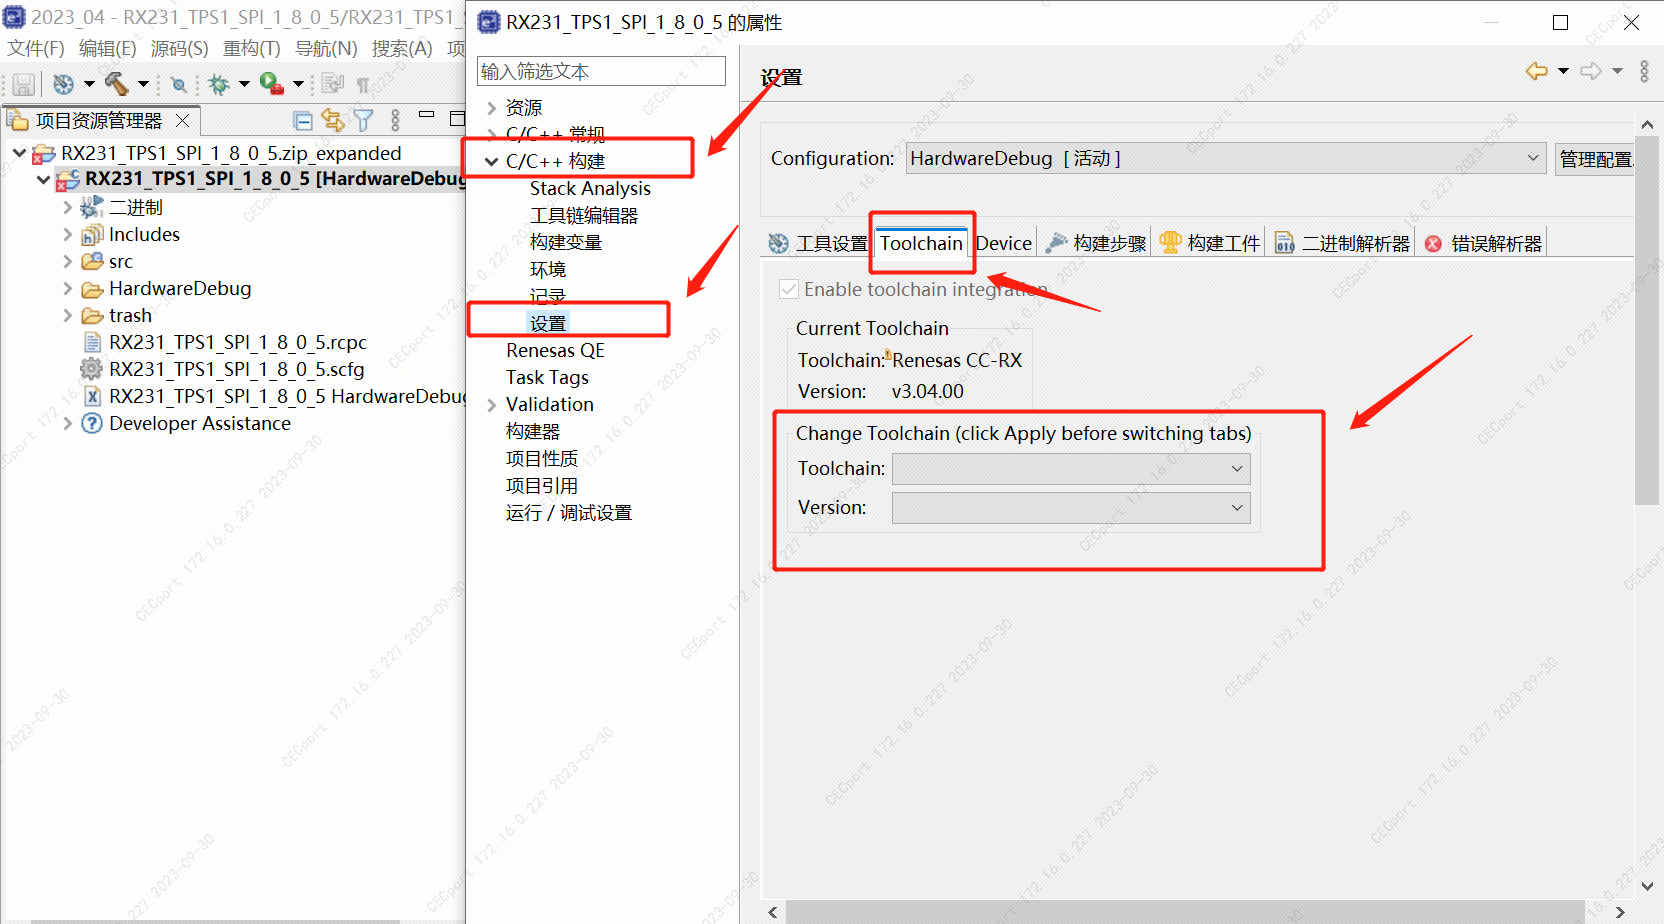The height and width of the screenshot is (924, 1664).
Task: Open 导航(N) menu
Action: click(326, 49)
